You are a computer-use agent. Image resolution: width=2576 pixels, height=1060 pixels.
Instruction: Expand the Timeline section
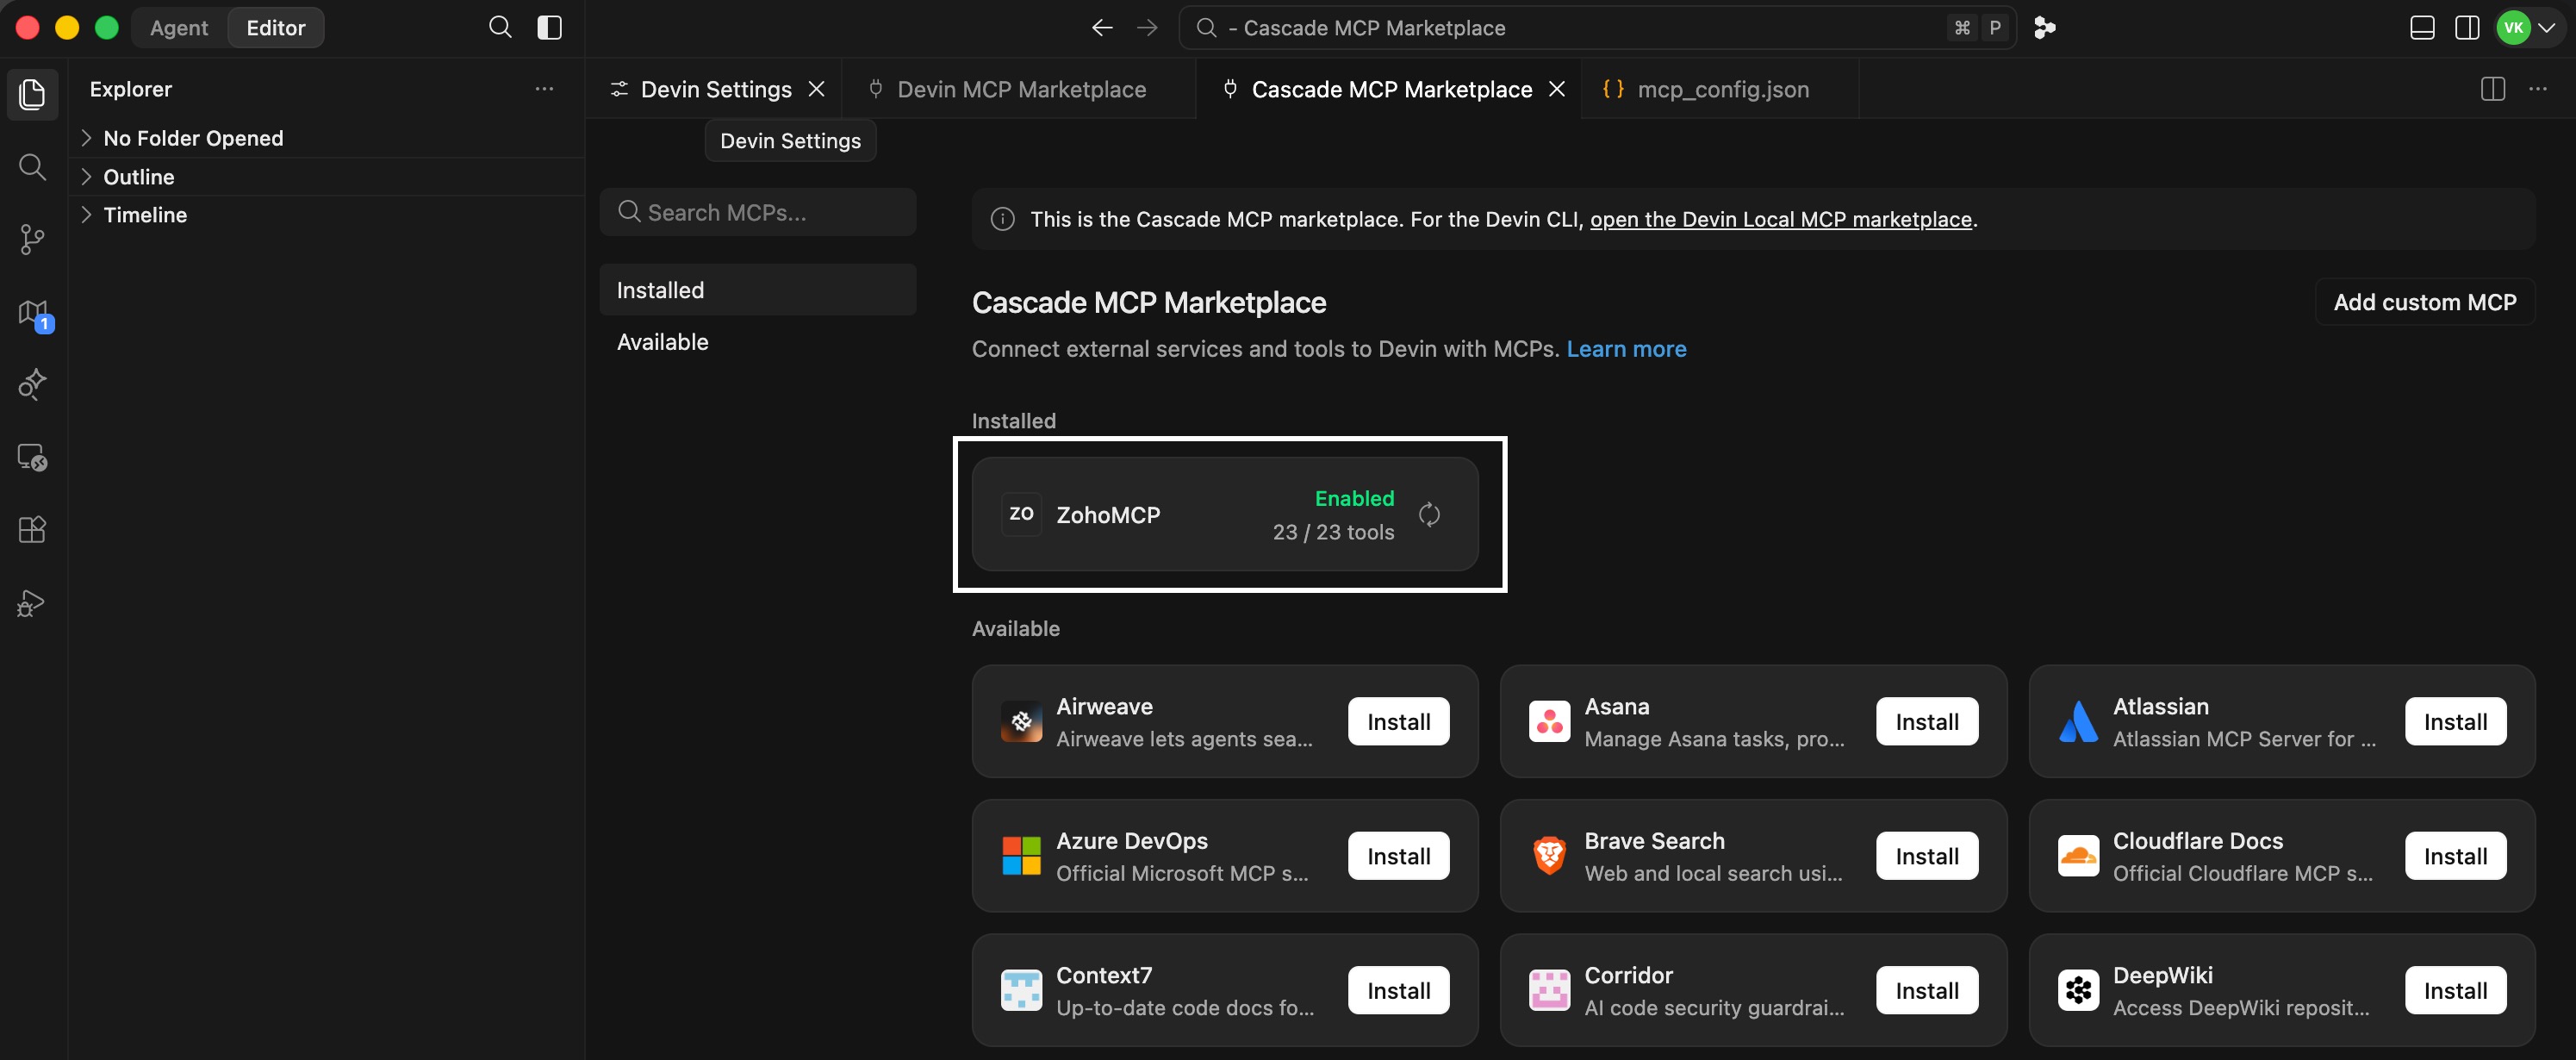coord(326,215)
